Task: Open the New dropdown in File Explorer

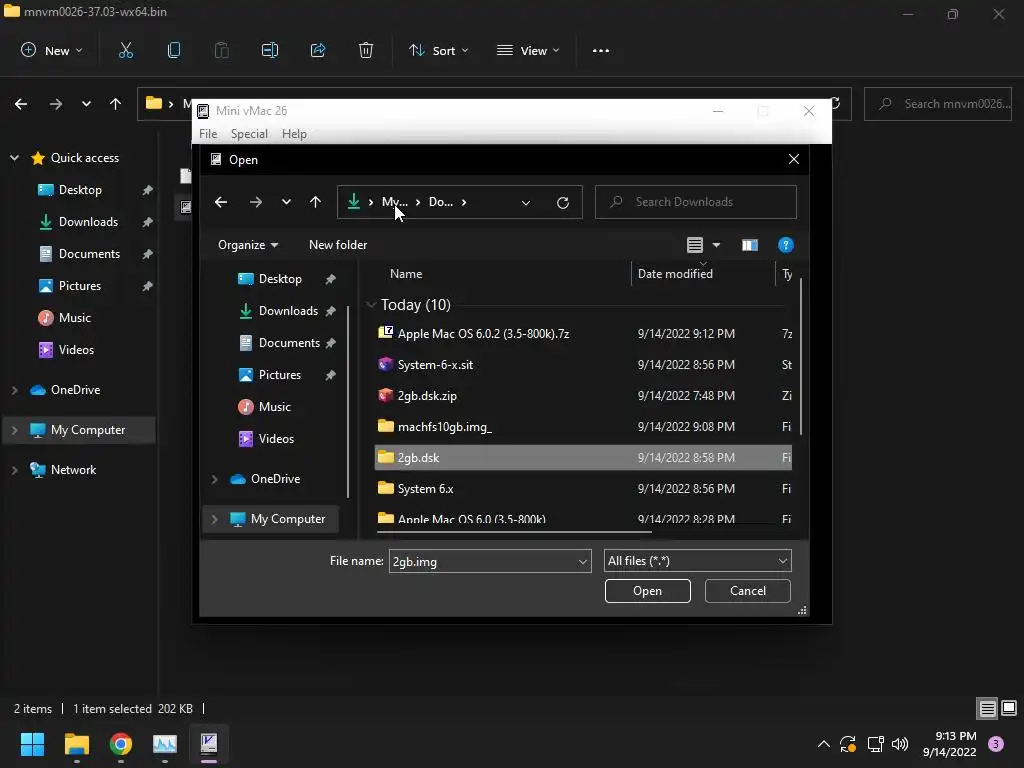Action: pyautogui.click(x=52, y=50)
